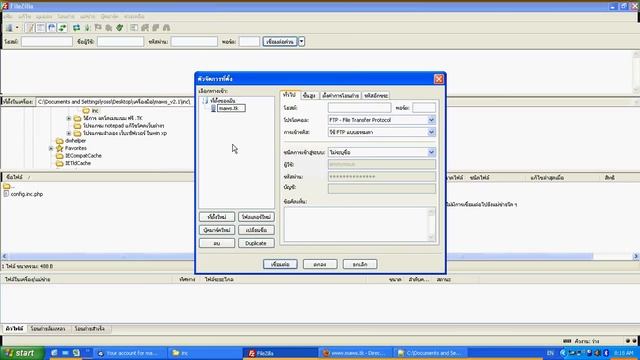640x360 pixels.
Task: Select the maws.tk site entry
Action: point(231,108)
